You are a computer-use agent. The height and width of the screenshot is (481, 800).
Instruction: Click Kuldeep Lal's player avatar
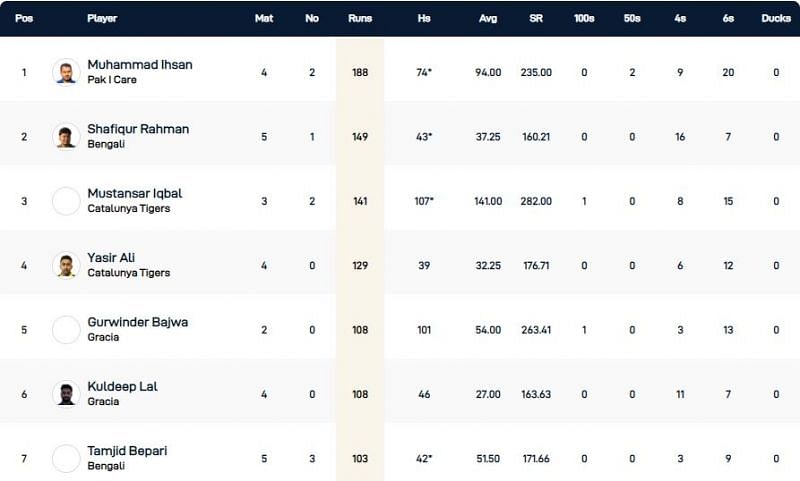(66, 394)
